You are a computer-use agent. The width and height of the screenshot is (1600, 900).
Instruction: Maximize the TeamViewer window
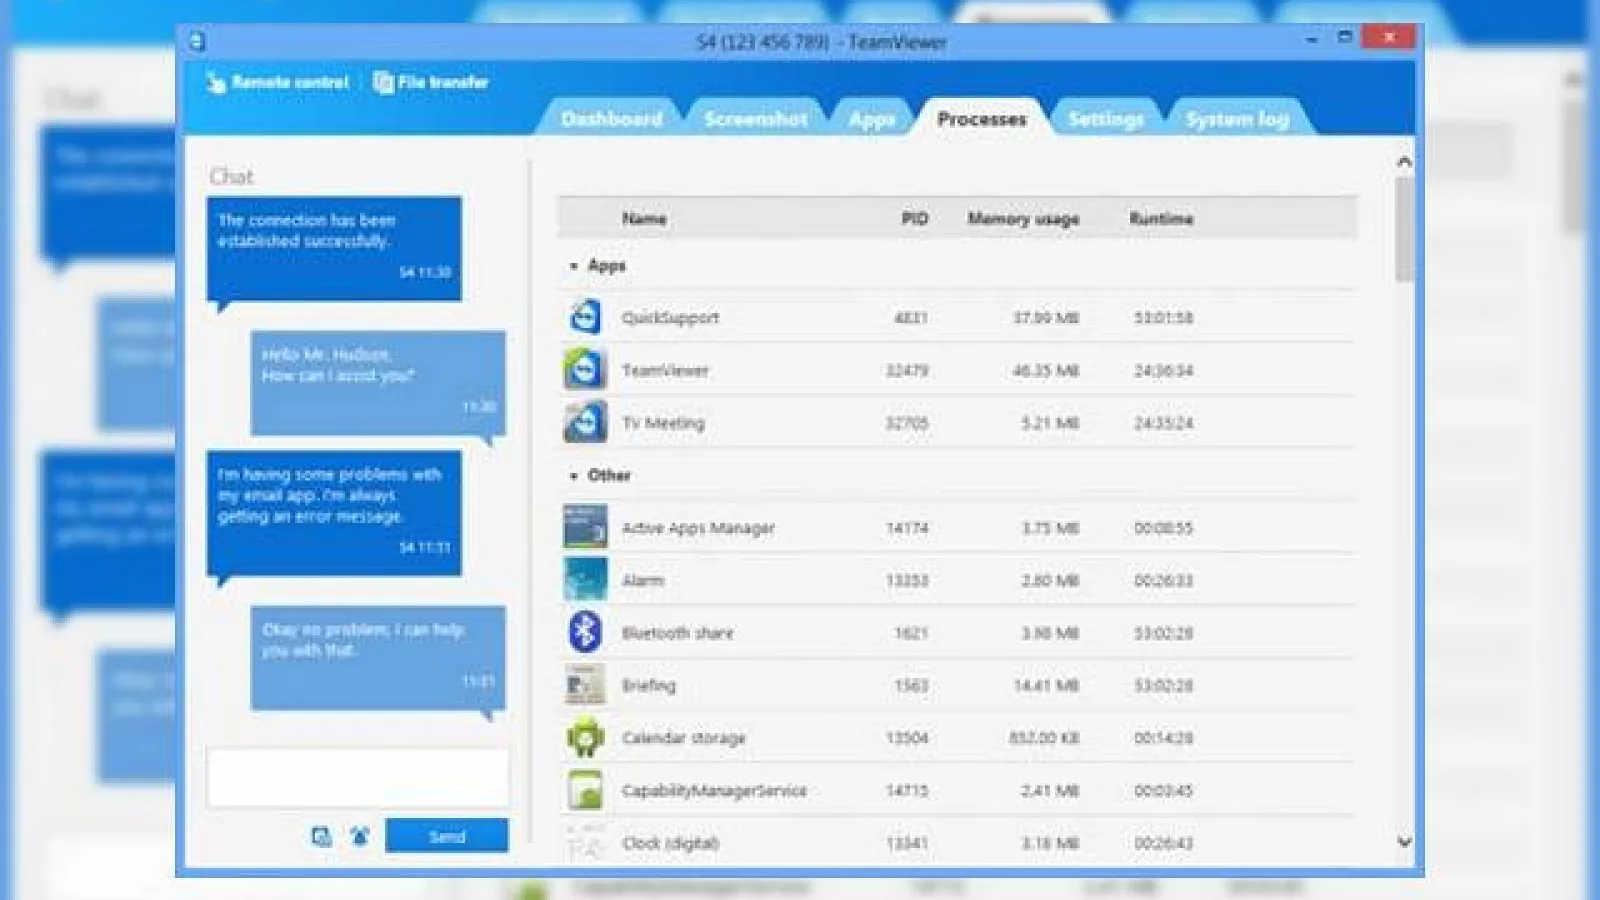click(1345, 38)
